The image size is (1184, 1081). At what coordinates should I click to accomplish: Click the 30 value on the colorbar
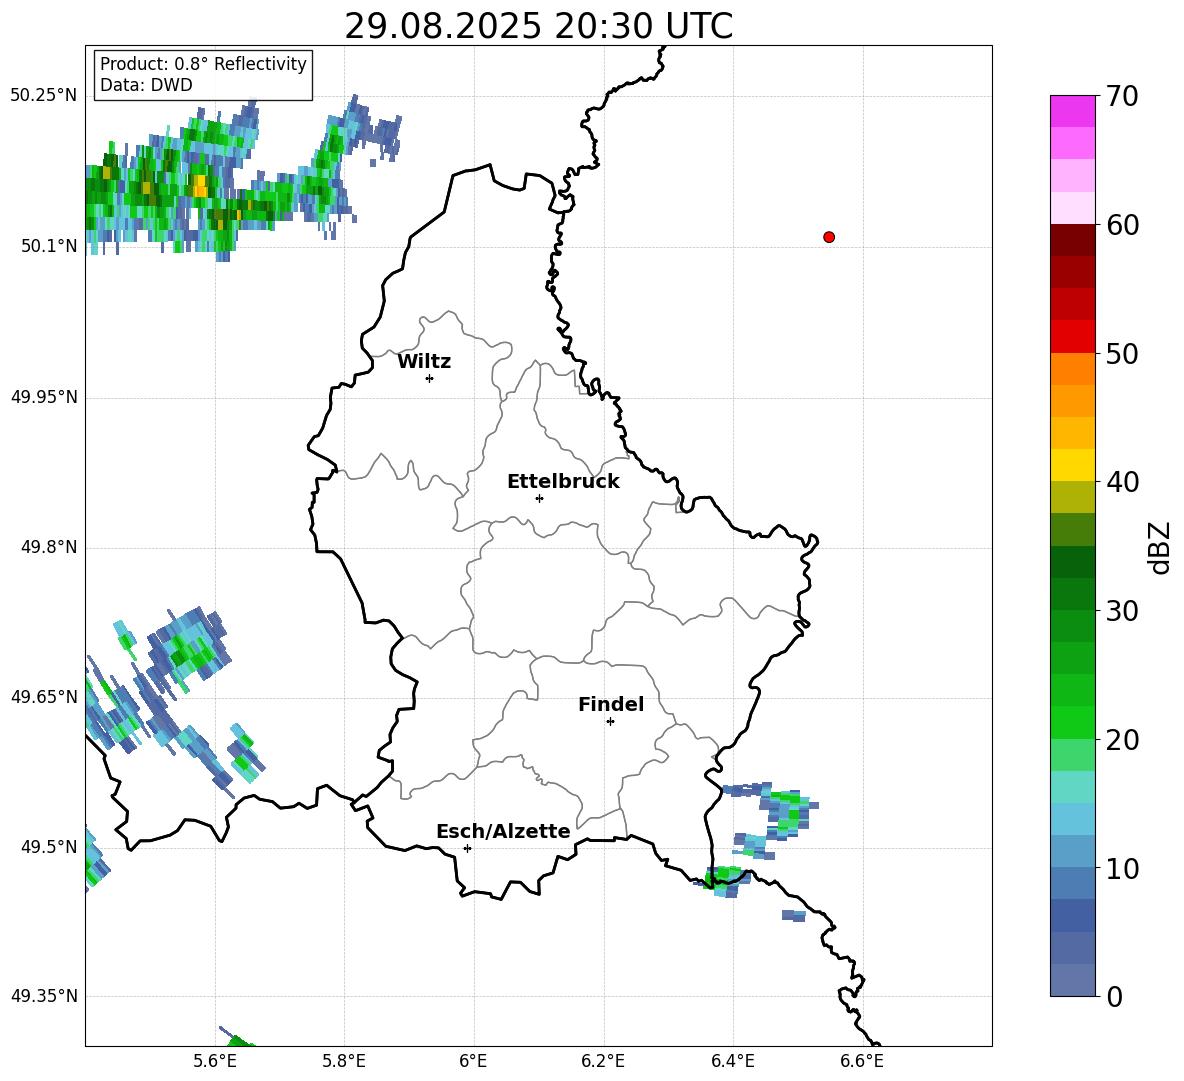(1122, 611)
